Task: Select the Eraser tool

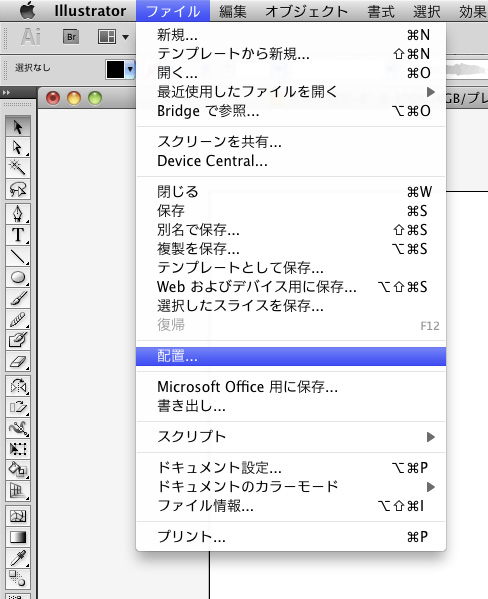Action: point(18,361)
